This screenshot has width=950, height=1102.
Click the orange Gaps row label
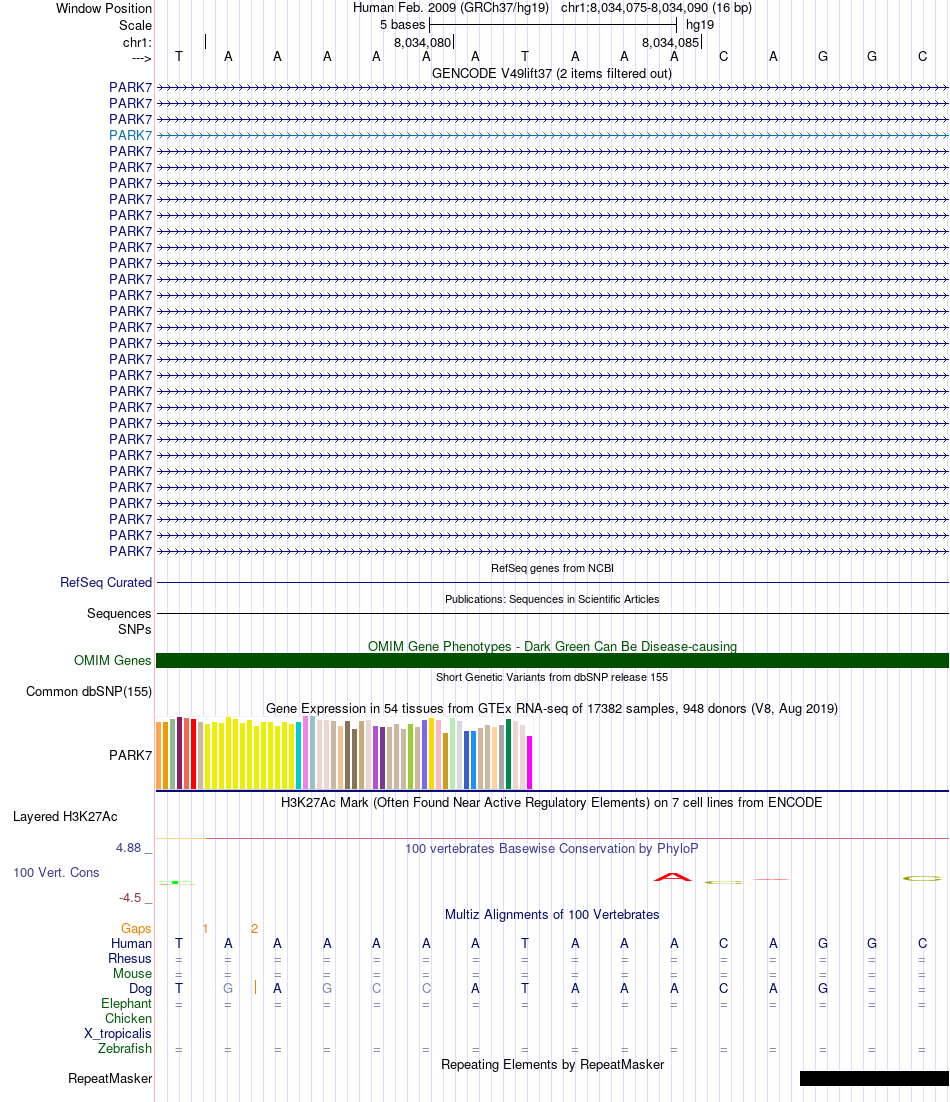click(x=136, y=928)
